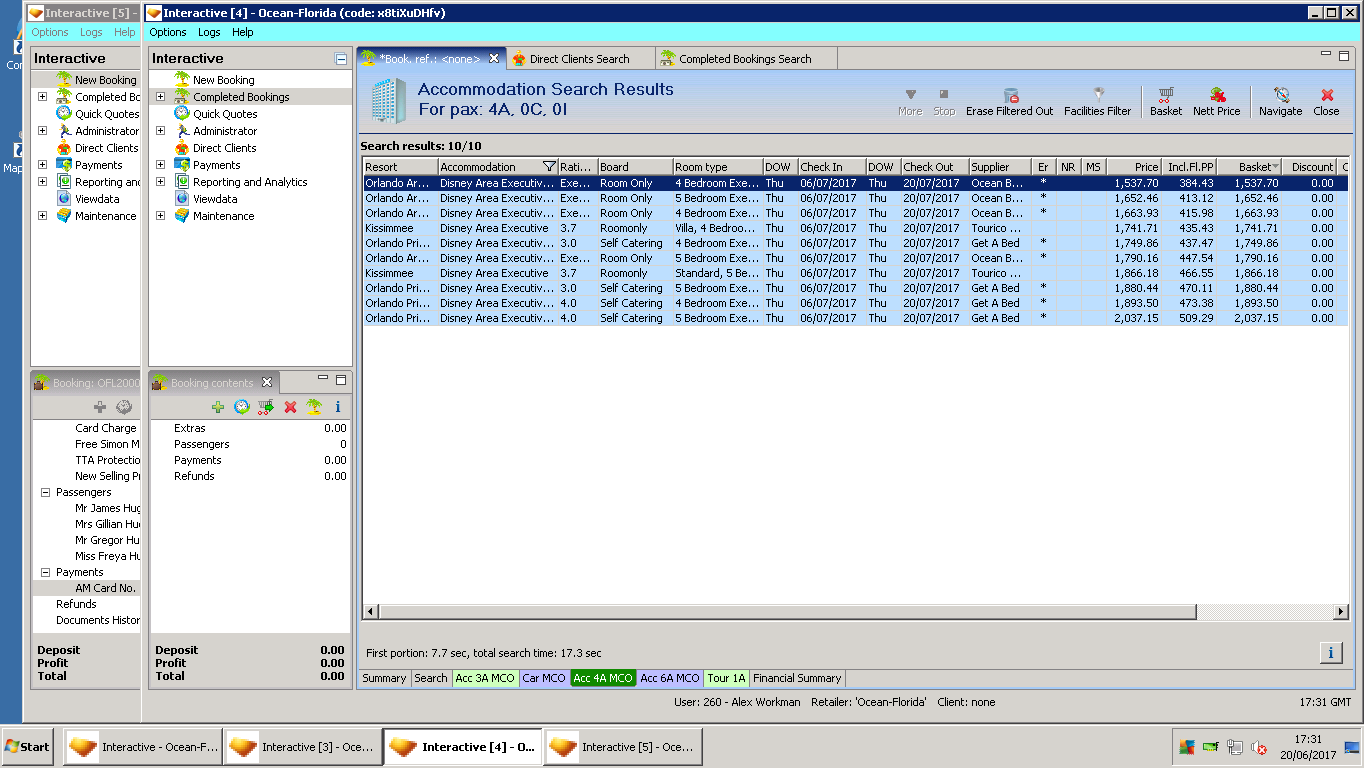
Task: Click the Direct Clients tree icon in Interactive [4]
Action: pos(182,148)
